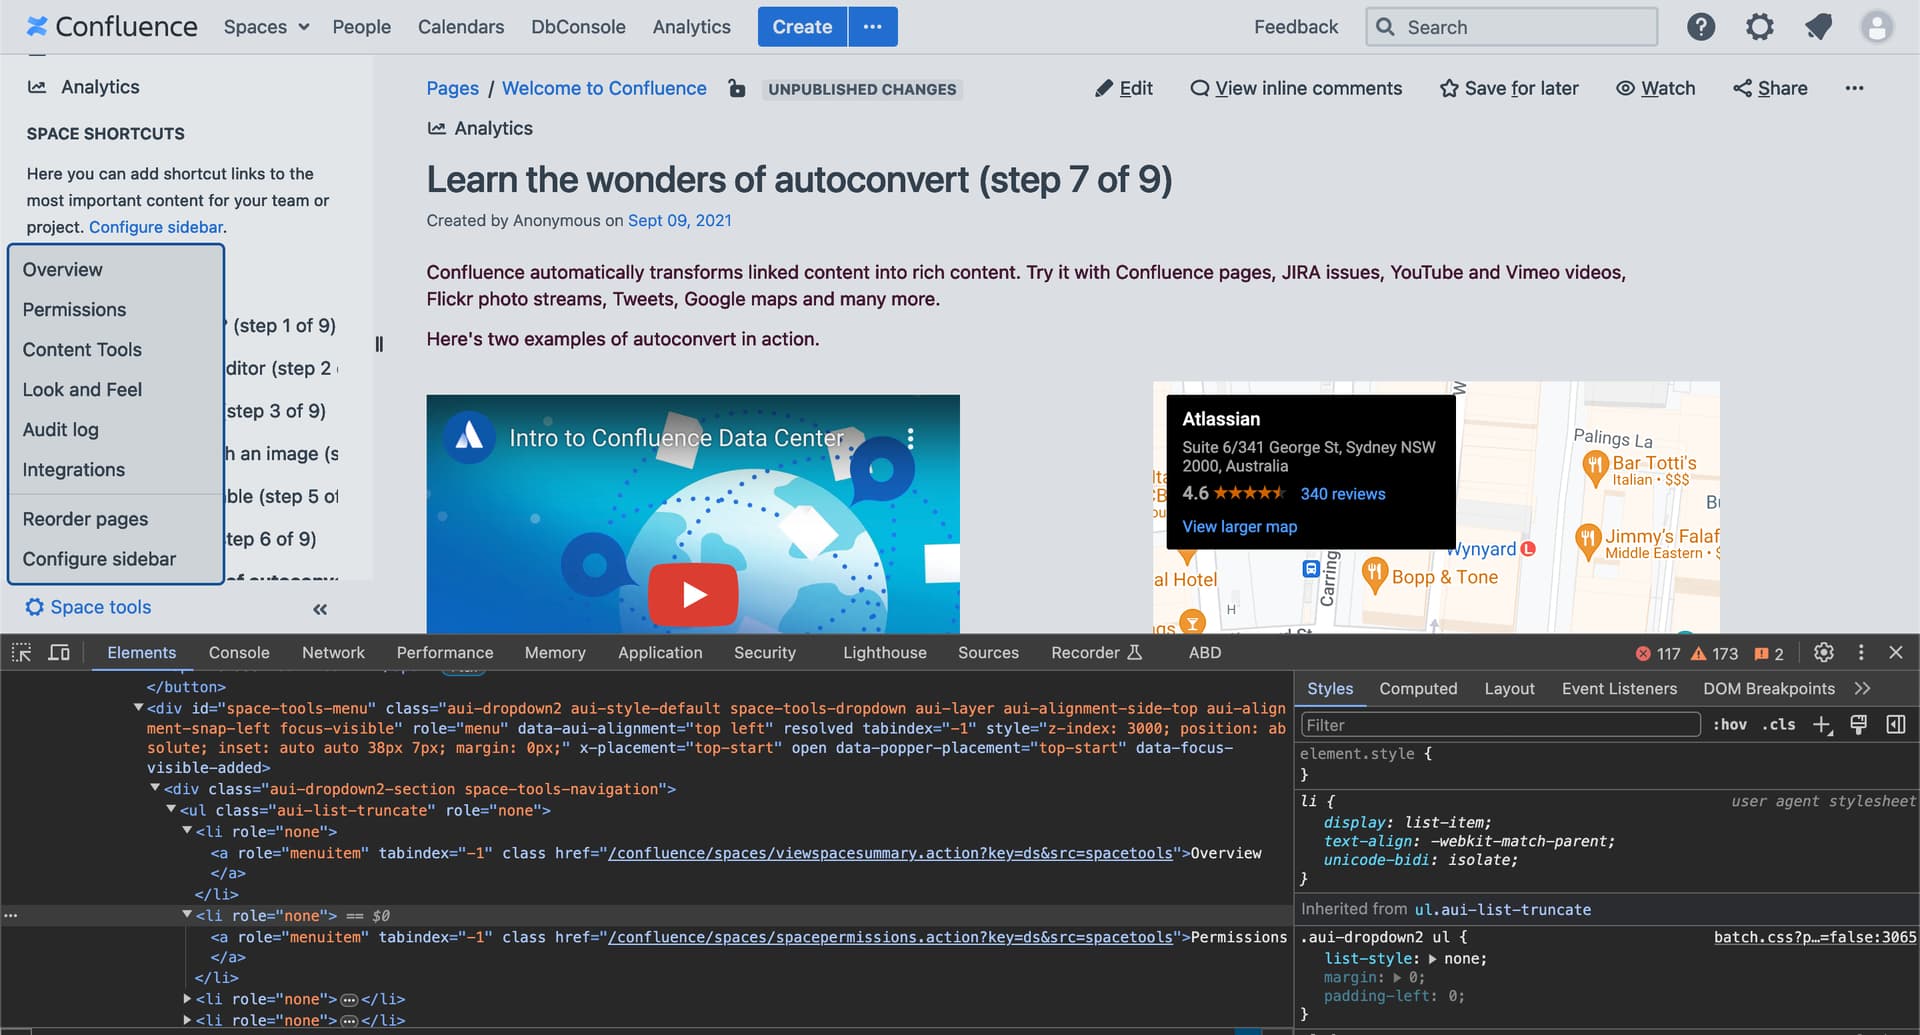This screenshot has height=1035, width=1920.
Task: Toggle the :hov element state panel
Action: point(1730,725)
